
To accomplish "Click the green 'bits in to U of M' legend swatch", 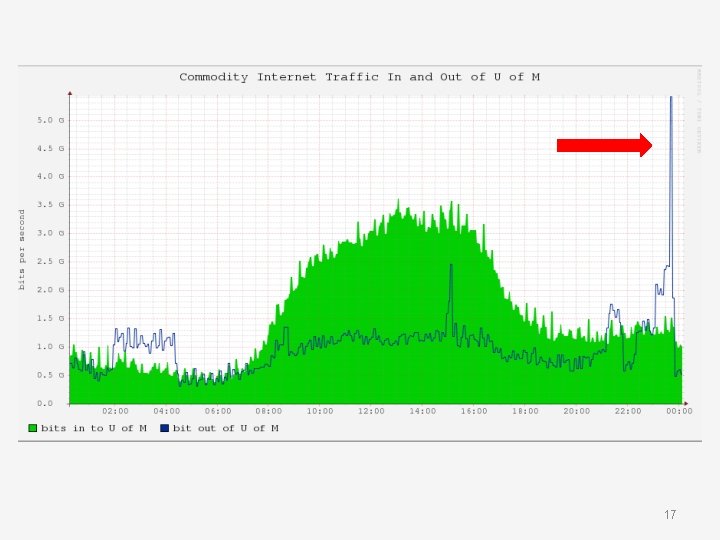I will click(33, 428).
